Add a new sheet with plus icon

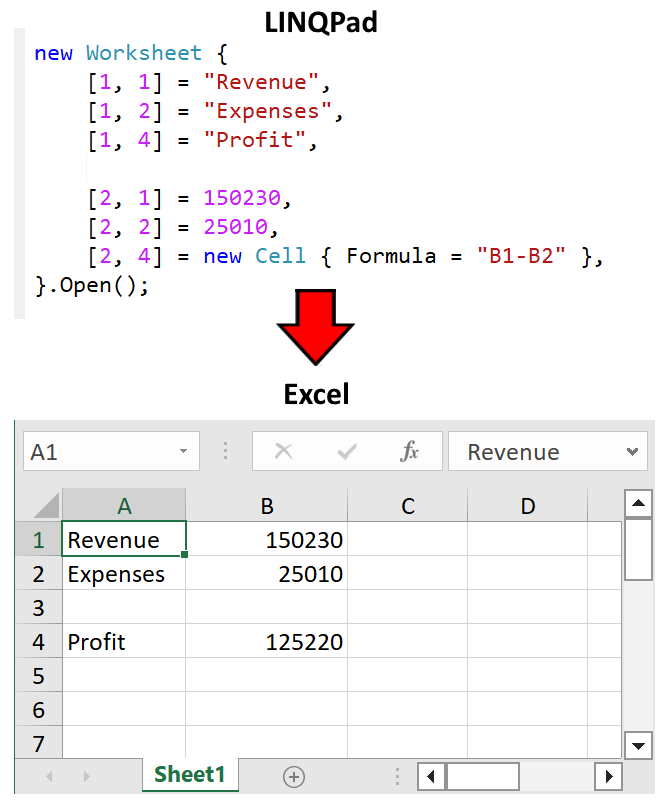(x=294, y=777)
